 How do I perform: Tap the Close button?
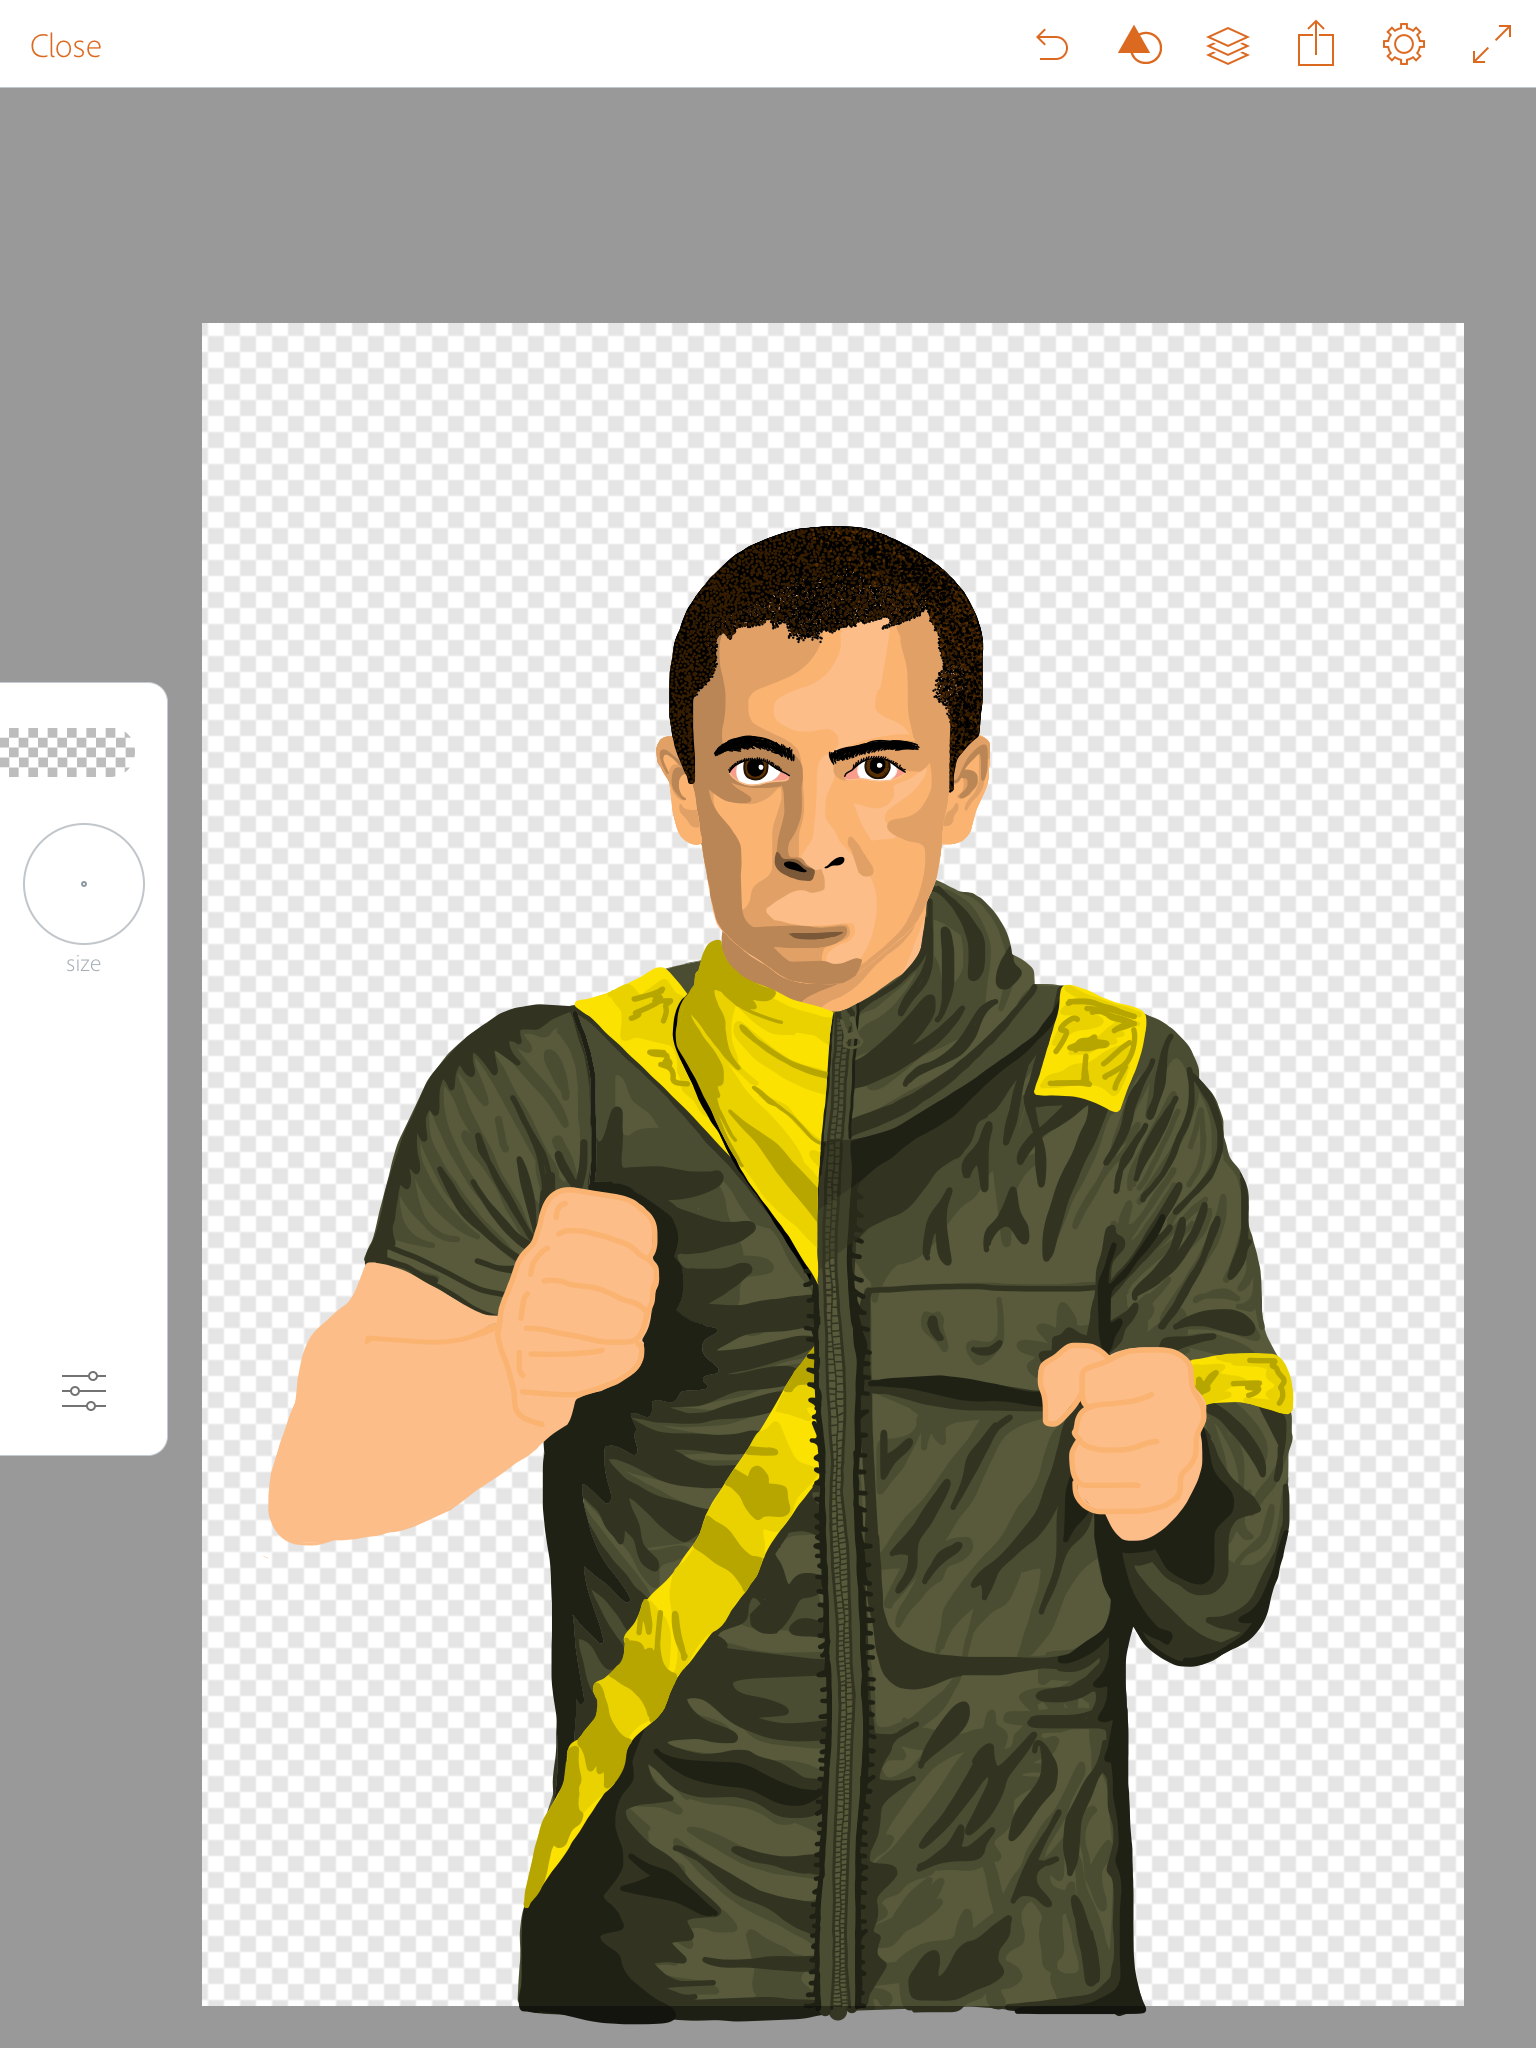point(66,46)
